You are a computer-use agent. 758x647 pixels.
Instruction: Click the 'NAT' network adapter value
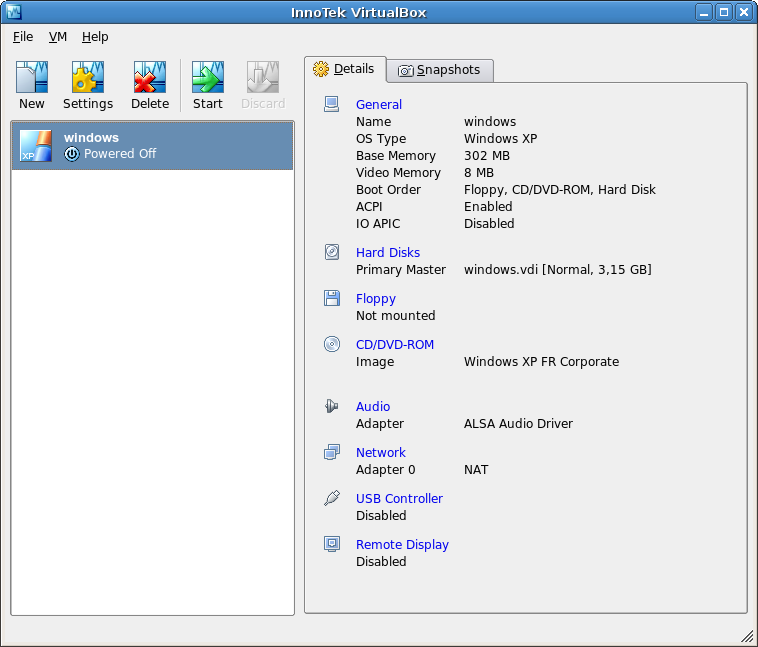476,470
